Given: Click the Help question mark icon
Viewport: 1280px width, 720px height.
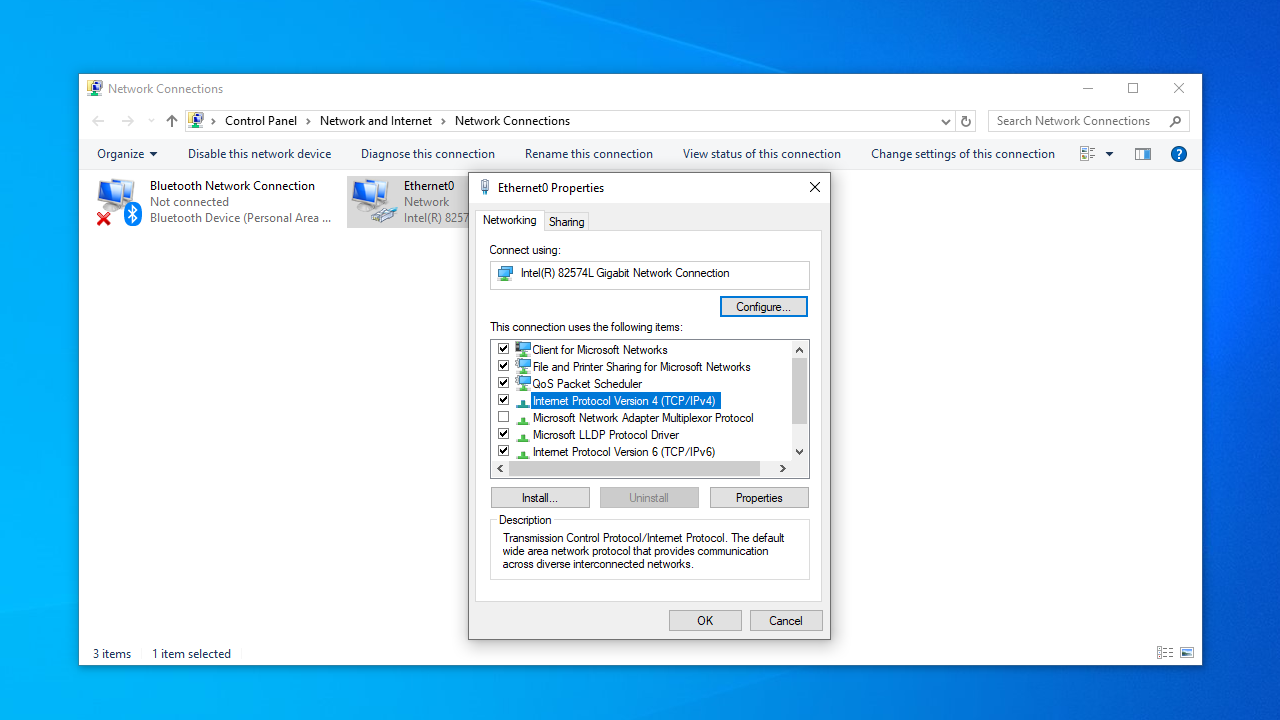Looking at the screenshot, I should click(1178, 154).
